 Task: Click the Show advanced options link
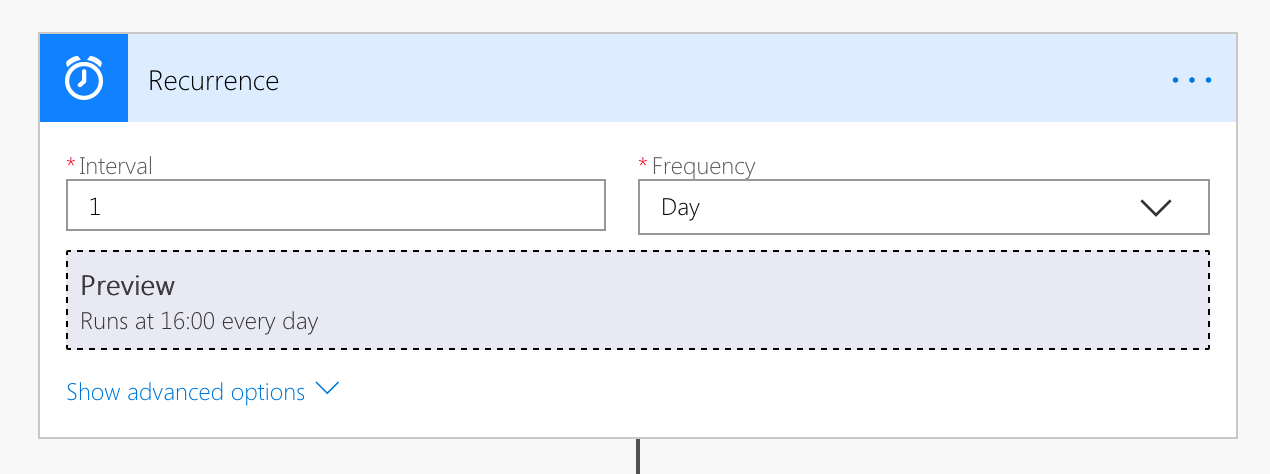[x=186, y=392]
